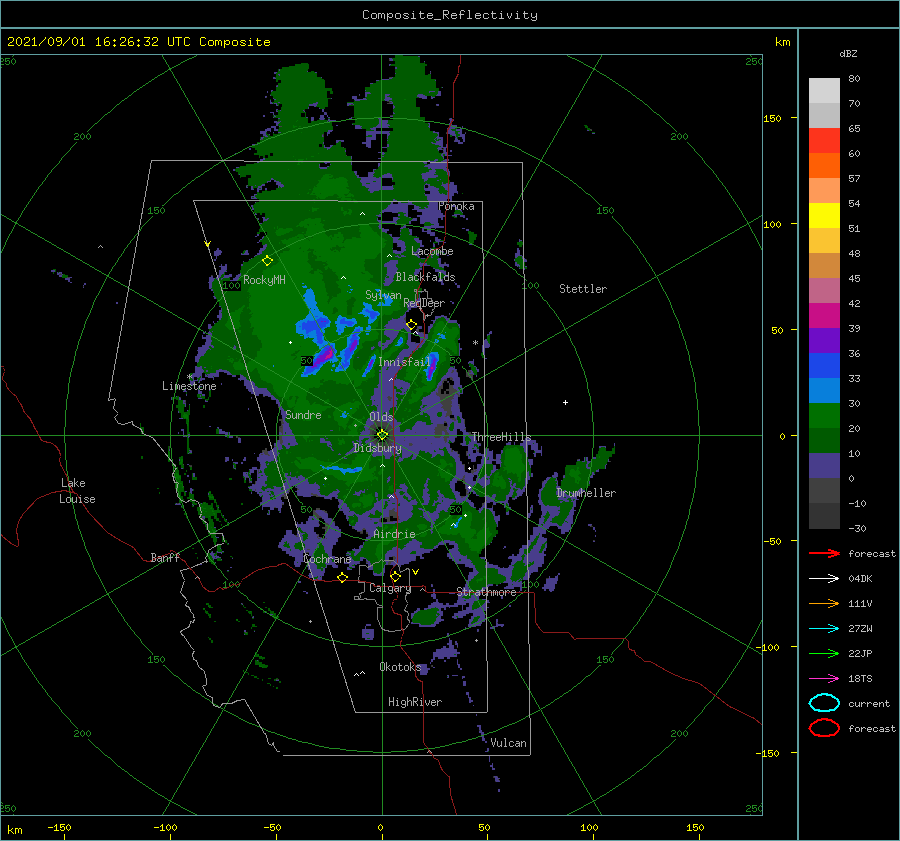The image size is (900, 841).
Task: Select the 80 dBZ color swatch
Action: point(824,90)
